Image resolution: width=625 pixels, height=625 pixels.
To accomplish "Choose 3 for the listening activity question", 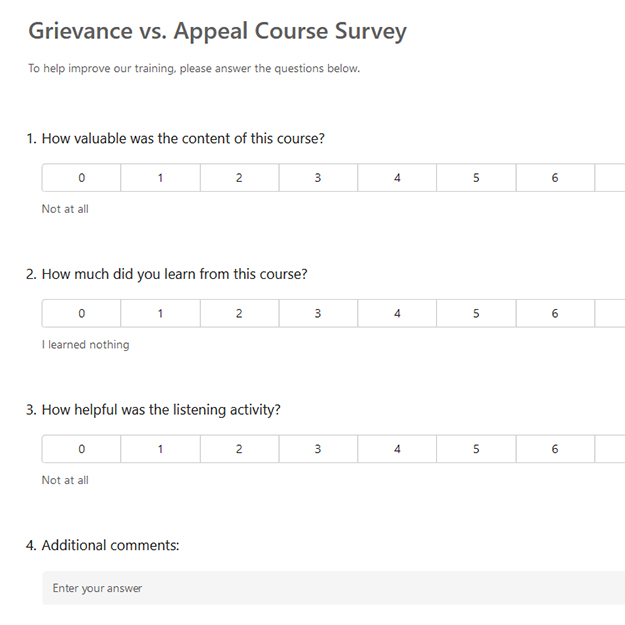I will pos(318,449).
